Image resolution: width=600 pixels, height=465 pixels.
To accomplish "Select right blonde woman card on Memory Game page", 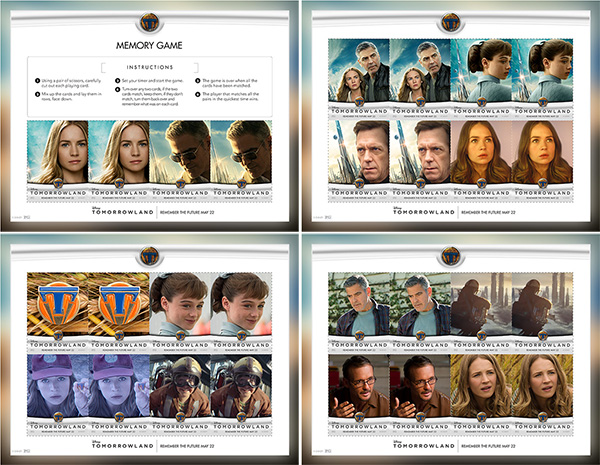I will point(119,161).
